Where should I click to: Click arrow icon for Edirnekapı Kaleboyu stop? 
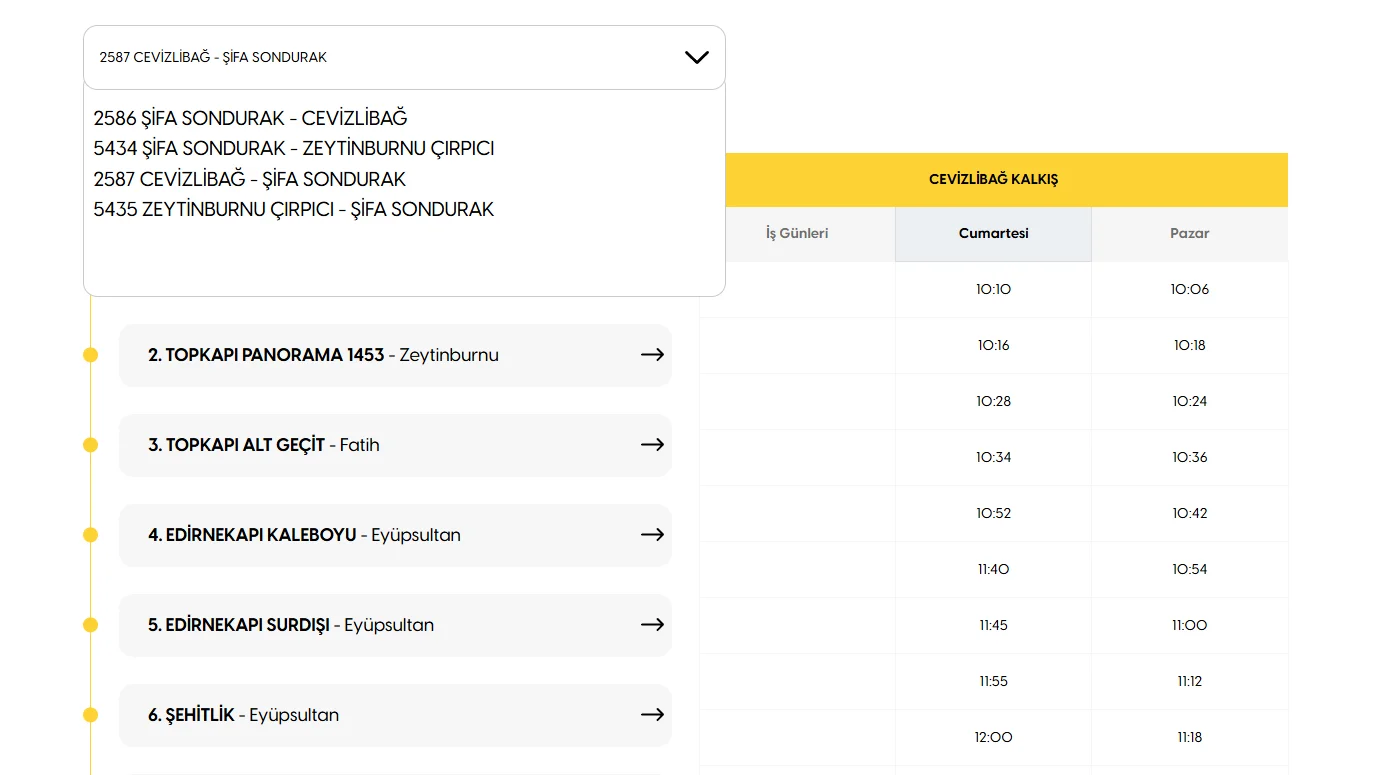[x=652, y=535]
